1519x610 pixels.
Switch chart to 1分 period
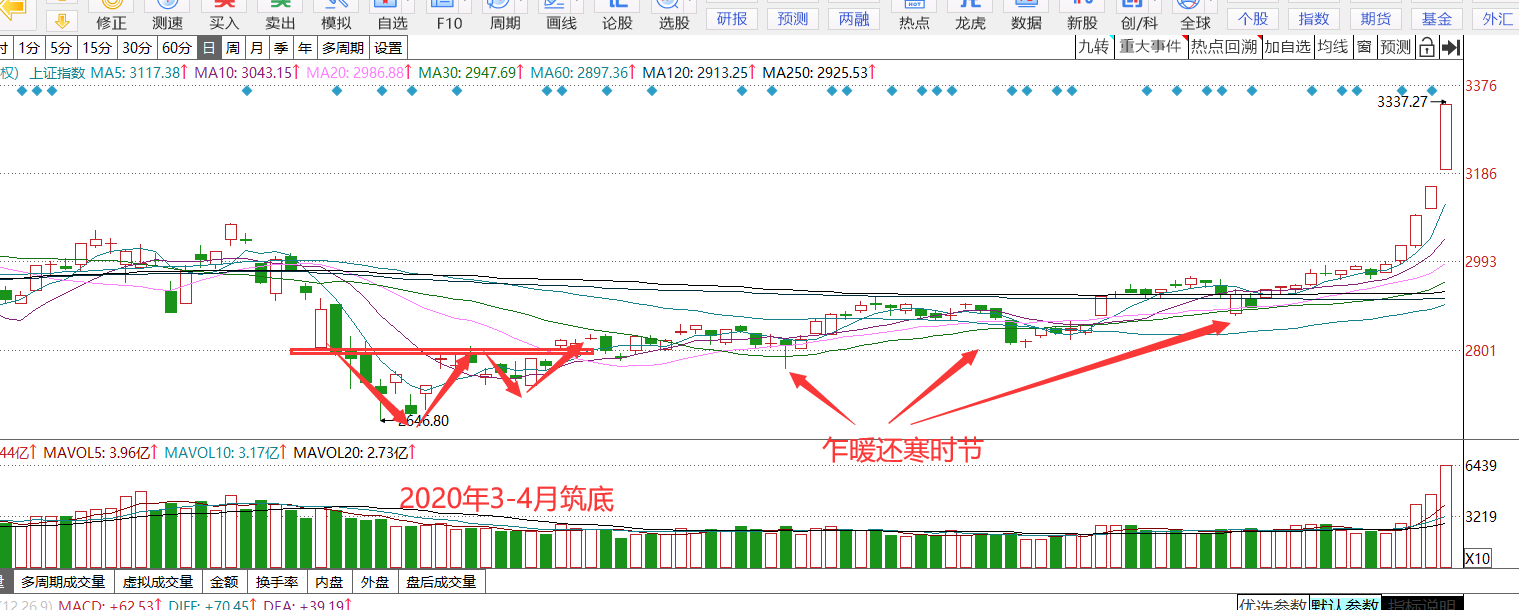[30, 47]
